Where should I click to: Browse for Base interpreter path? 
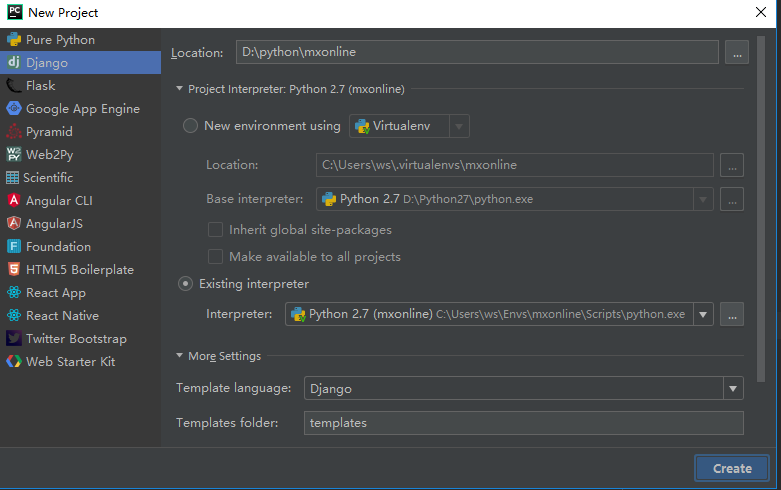coord(732,199)
